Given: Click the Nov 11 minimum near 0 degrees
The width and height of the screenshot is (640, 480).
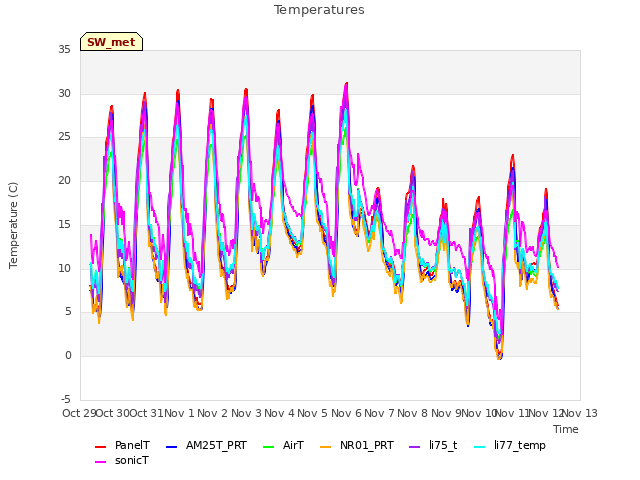Looking at the screenshot, I should 500,358.
